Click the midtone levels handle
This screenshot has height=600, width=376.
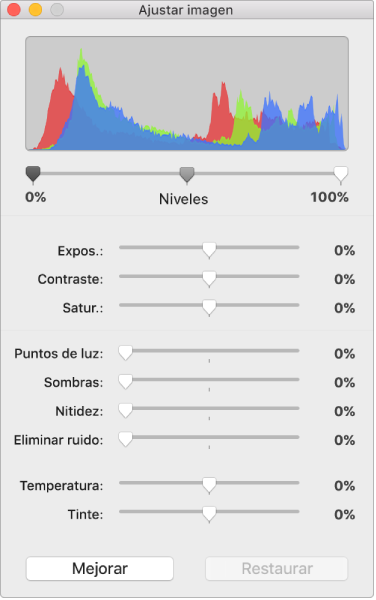187,174
